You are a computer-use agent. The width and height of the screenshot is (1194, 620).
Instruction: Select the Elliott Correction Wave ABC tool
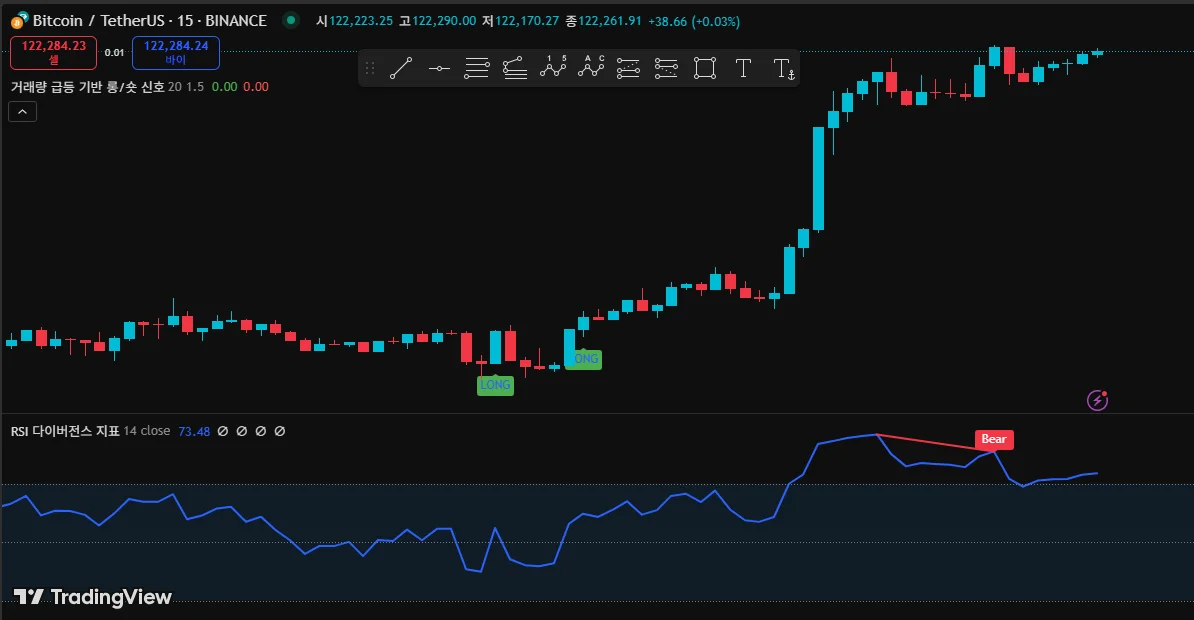click(x=591, y=69)
